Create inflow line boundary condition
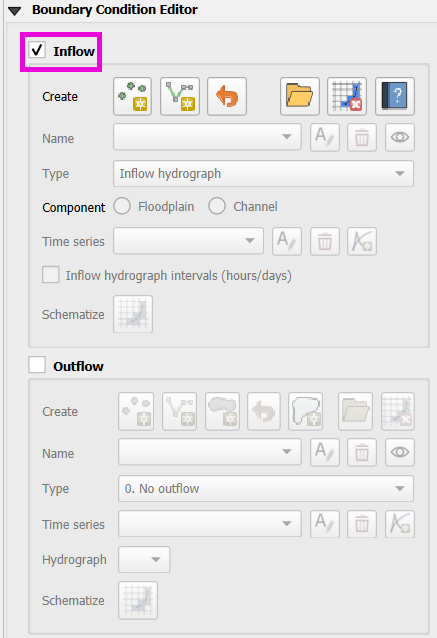437x638 pixels. (180, 96)
